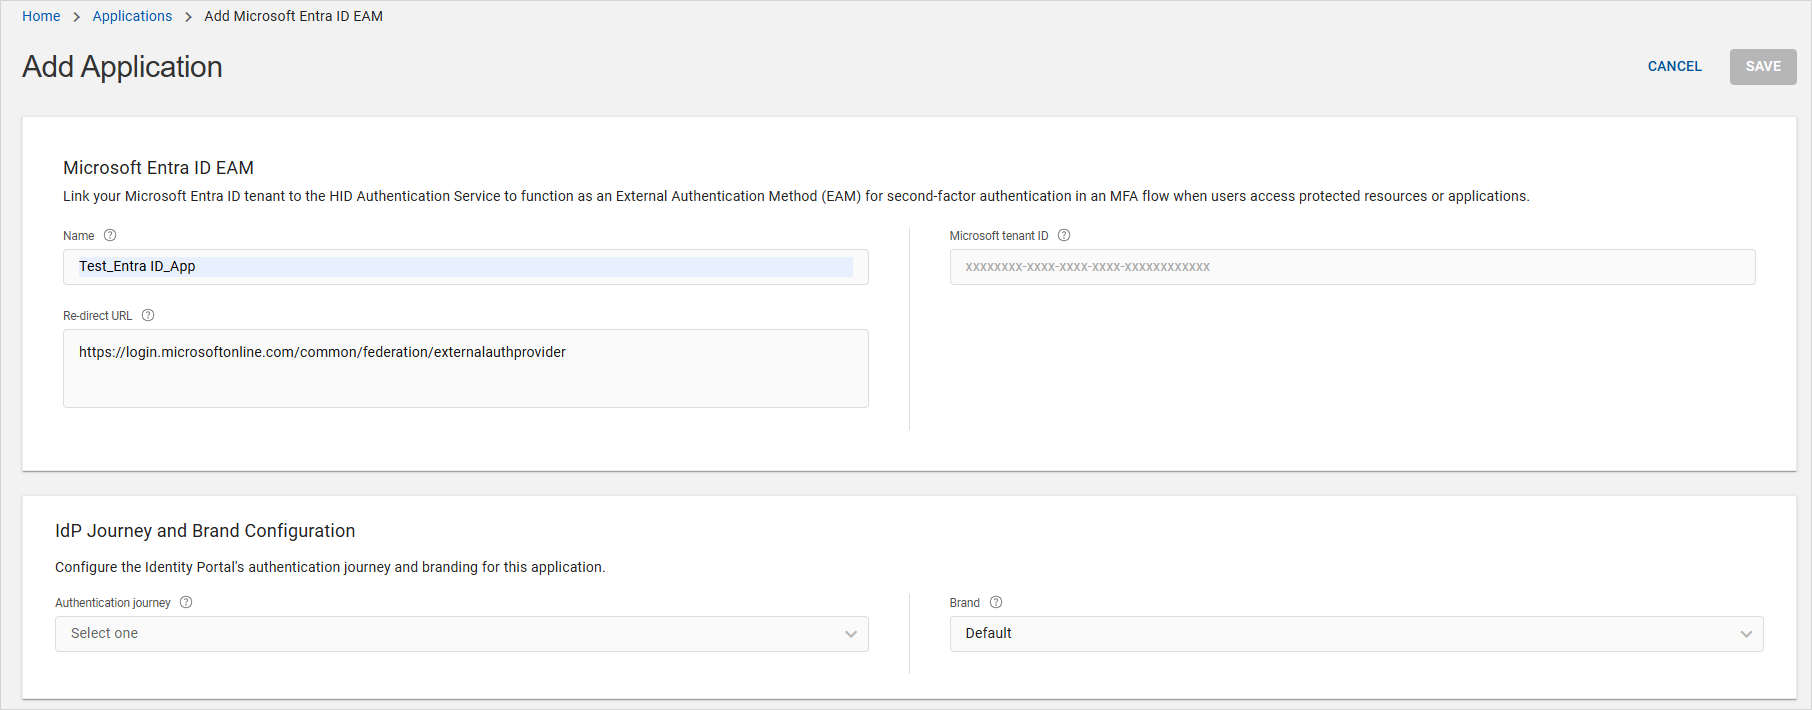Screen dimensions: 1812x710
Task: Save the new application
Action: (x=1763, y=67)
